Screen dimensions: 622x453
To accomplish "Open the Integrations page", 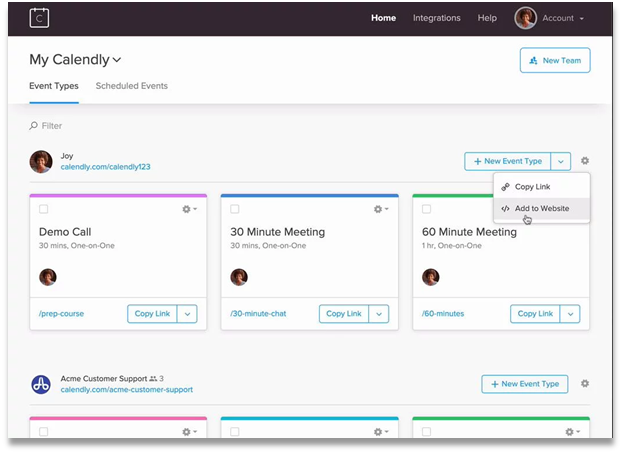I will 436,18.
